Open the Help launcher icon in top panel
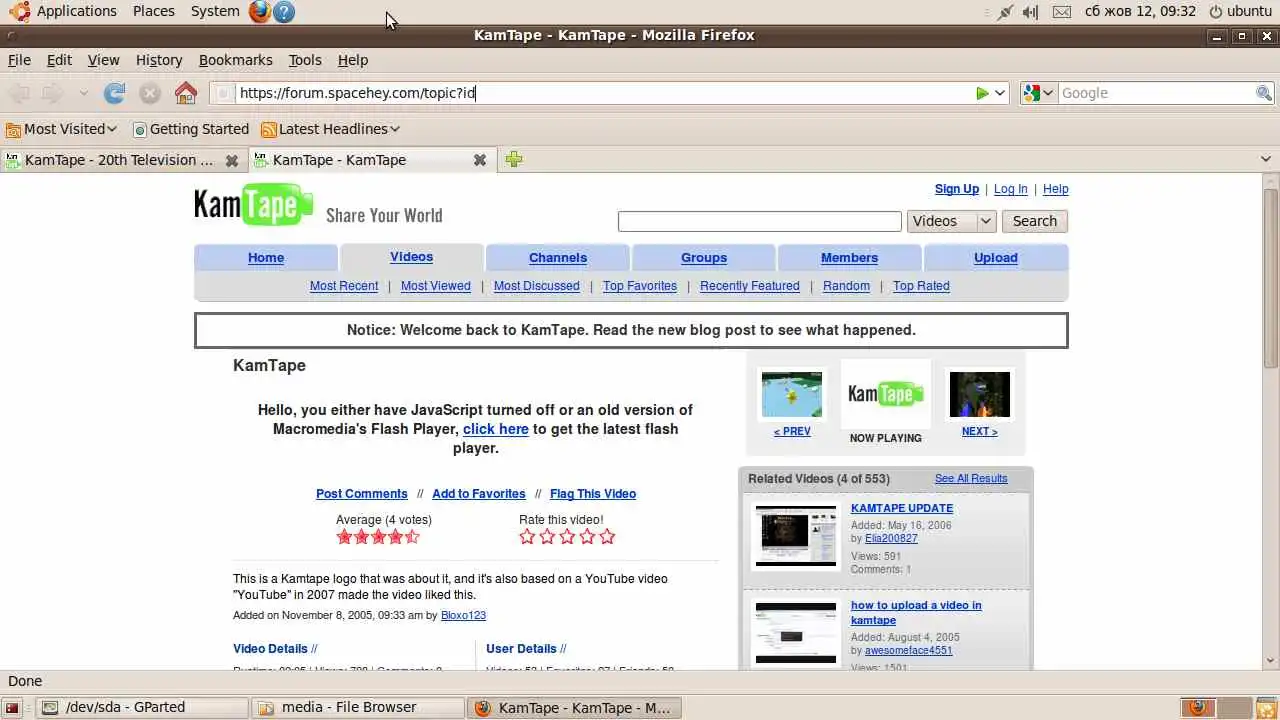Viewport: 1280px width, 720px height. [284, 12]
